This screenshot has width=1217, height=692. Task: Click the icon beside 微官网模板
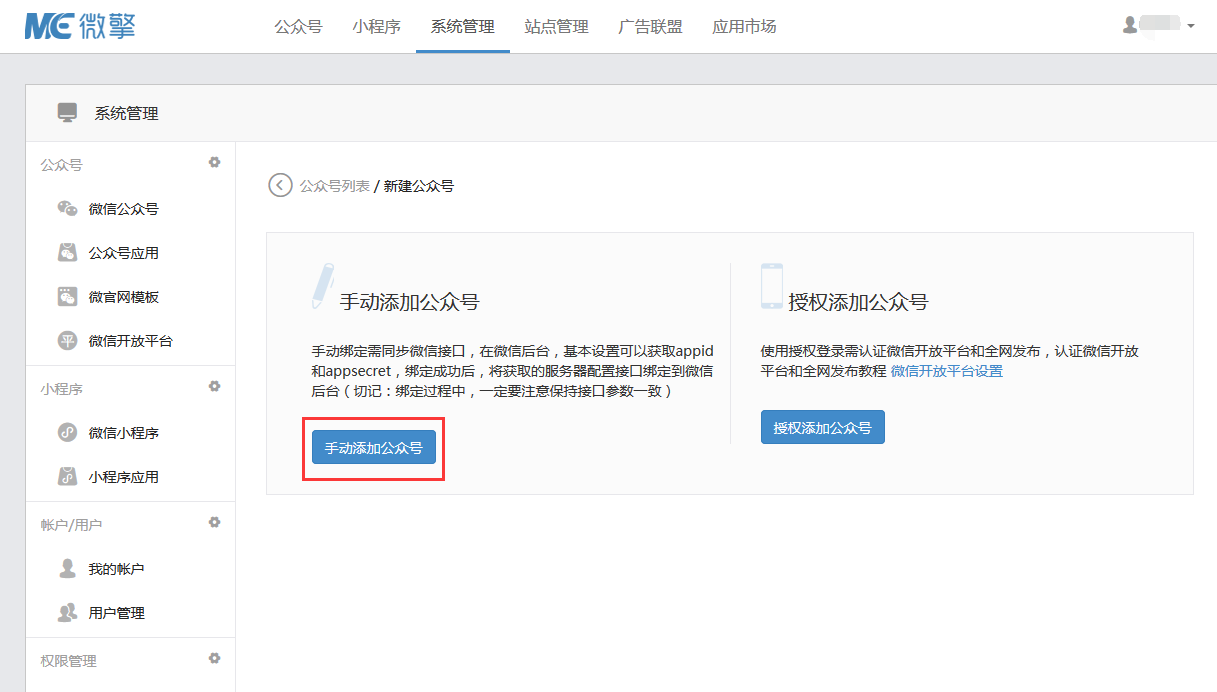(x=67, y=296)
